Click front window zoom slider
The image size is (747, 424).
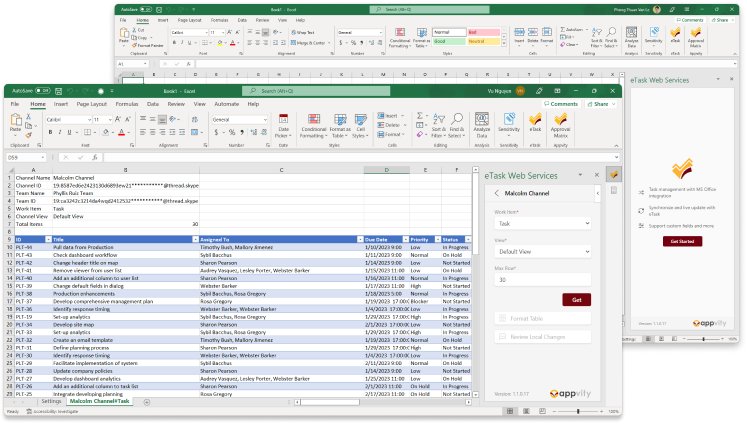(x=578, y=411)
